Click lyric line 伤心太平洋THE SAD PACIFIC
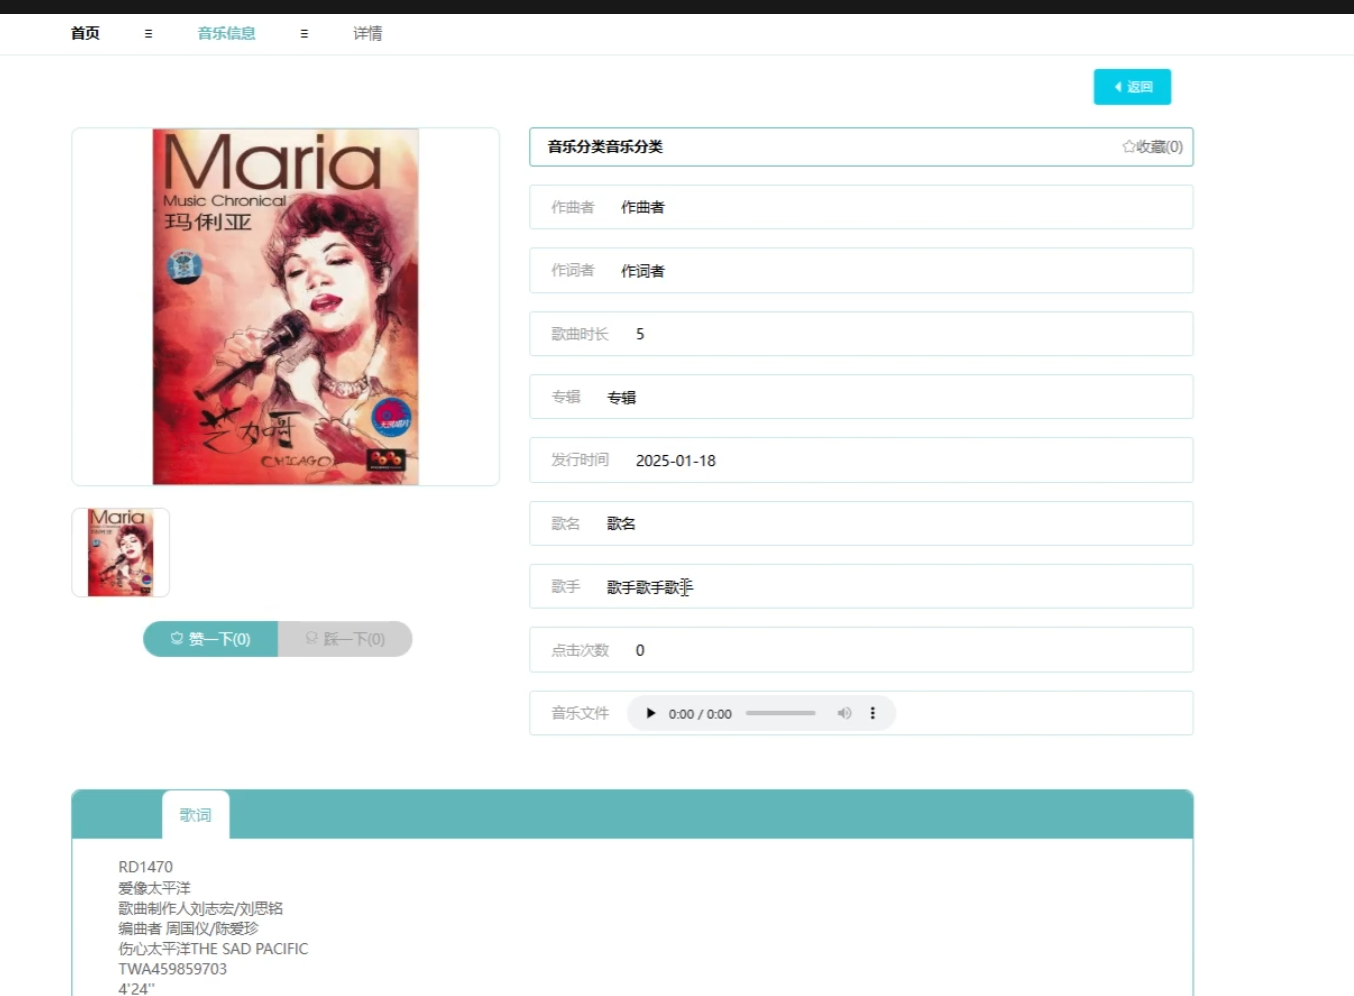Screen dimensions: 1354x996 click(213, 948)
